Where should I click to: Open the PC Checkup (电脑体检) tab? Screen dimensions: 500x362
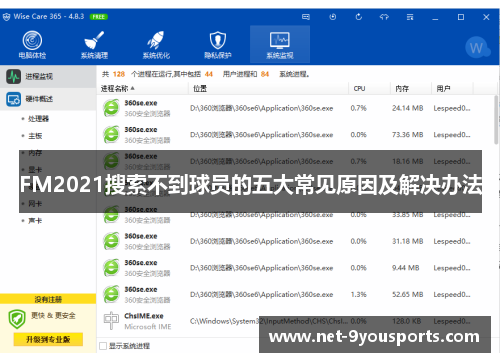pos(32,45)
